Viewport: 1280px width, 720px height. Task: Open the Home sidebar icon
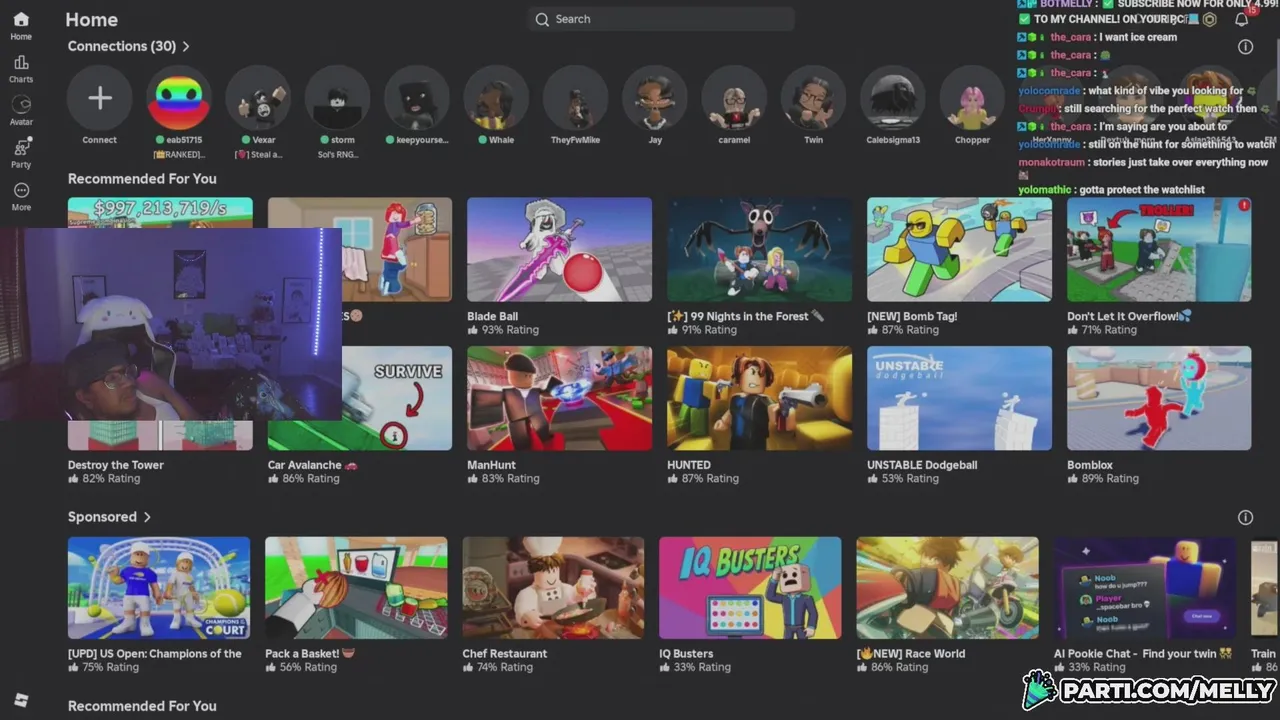tap(21, 26)
